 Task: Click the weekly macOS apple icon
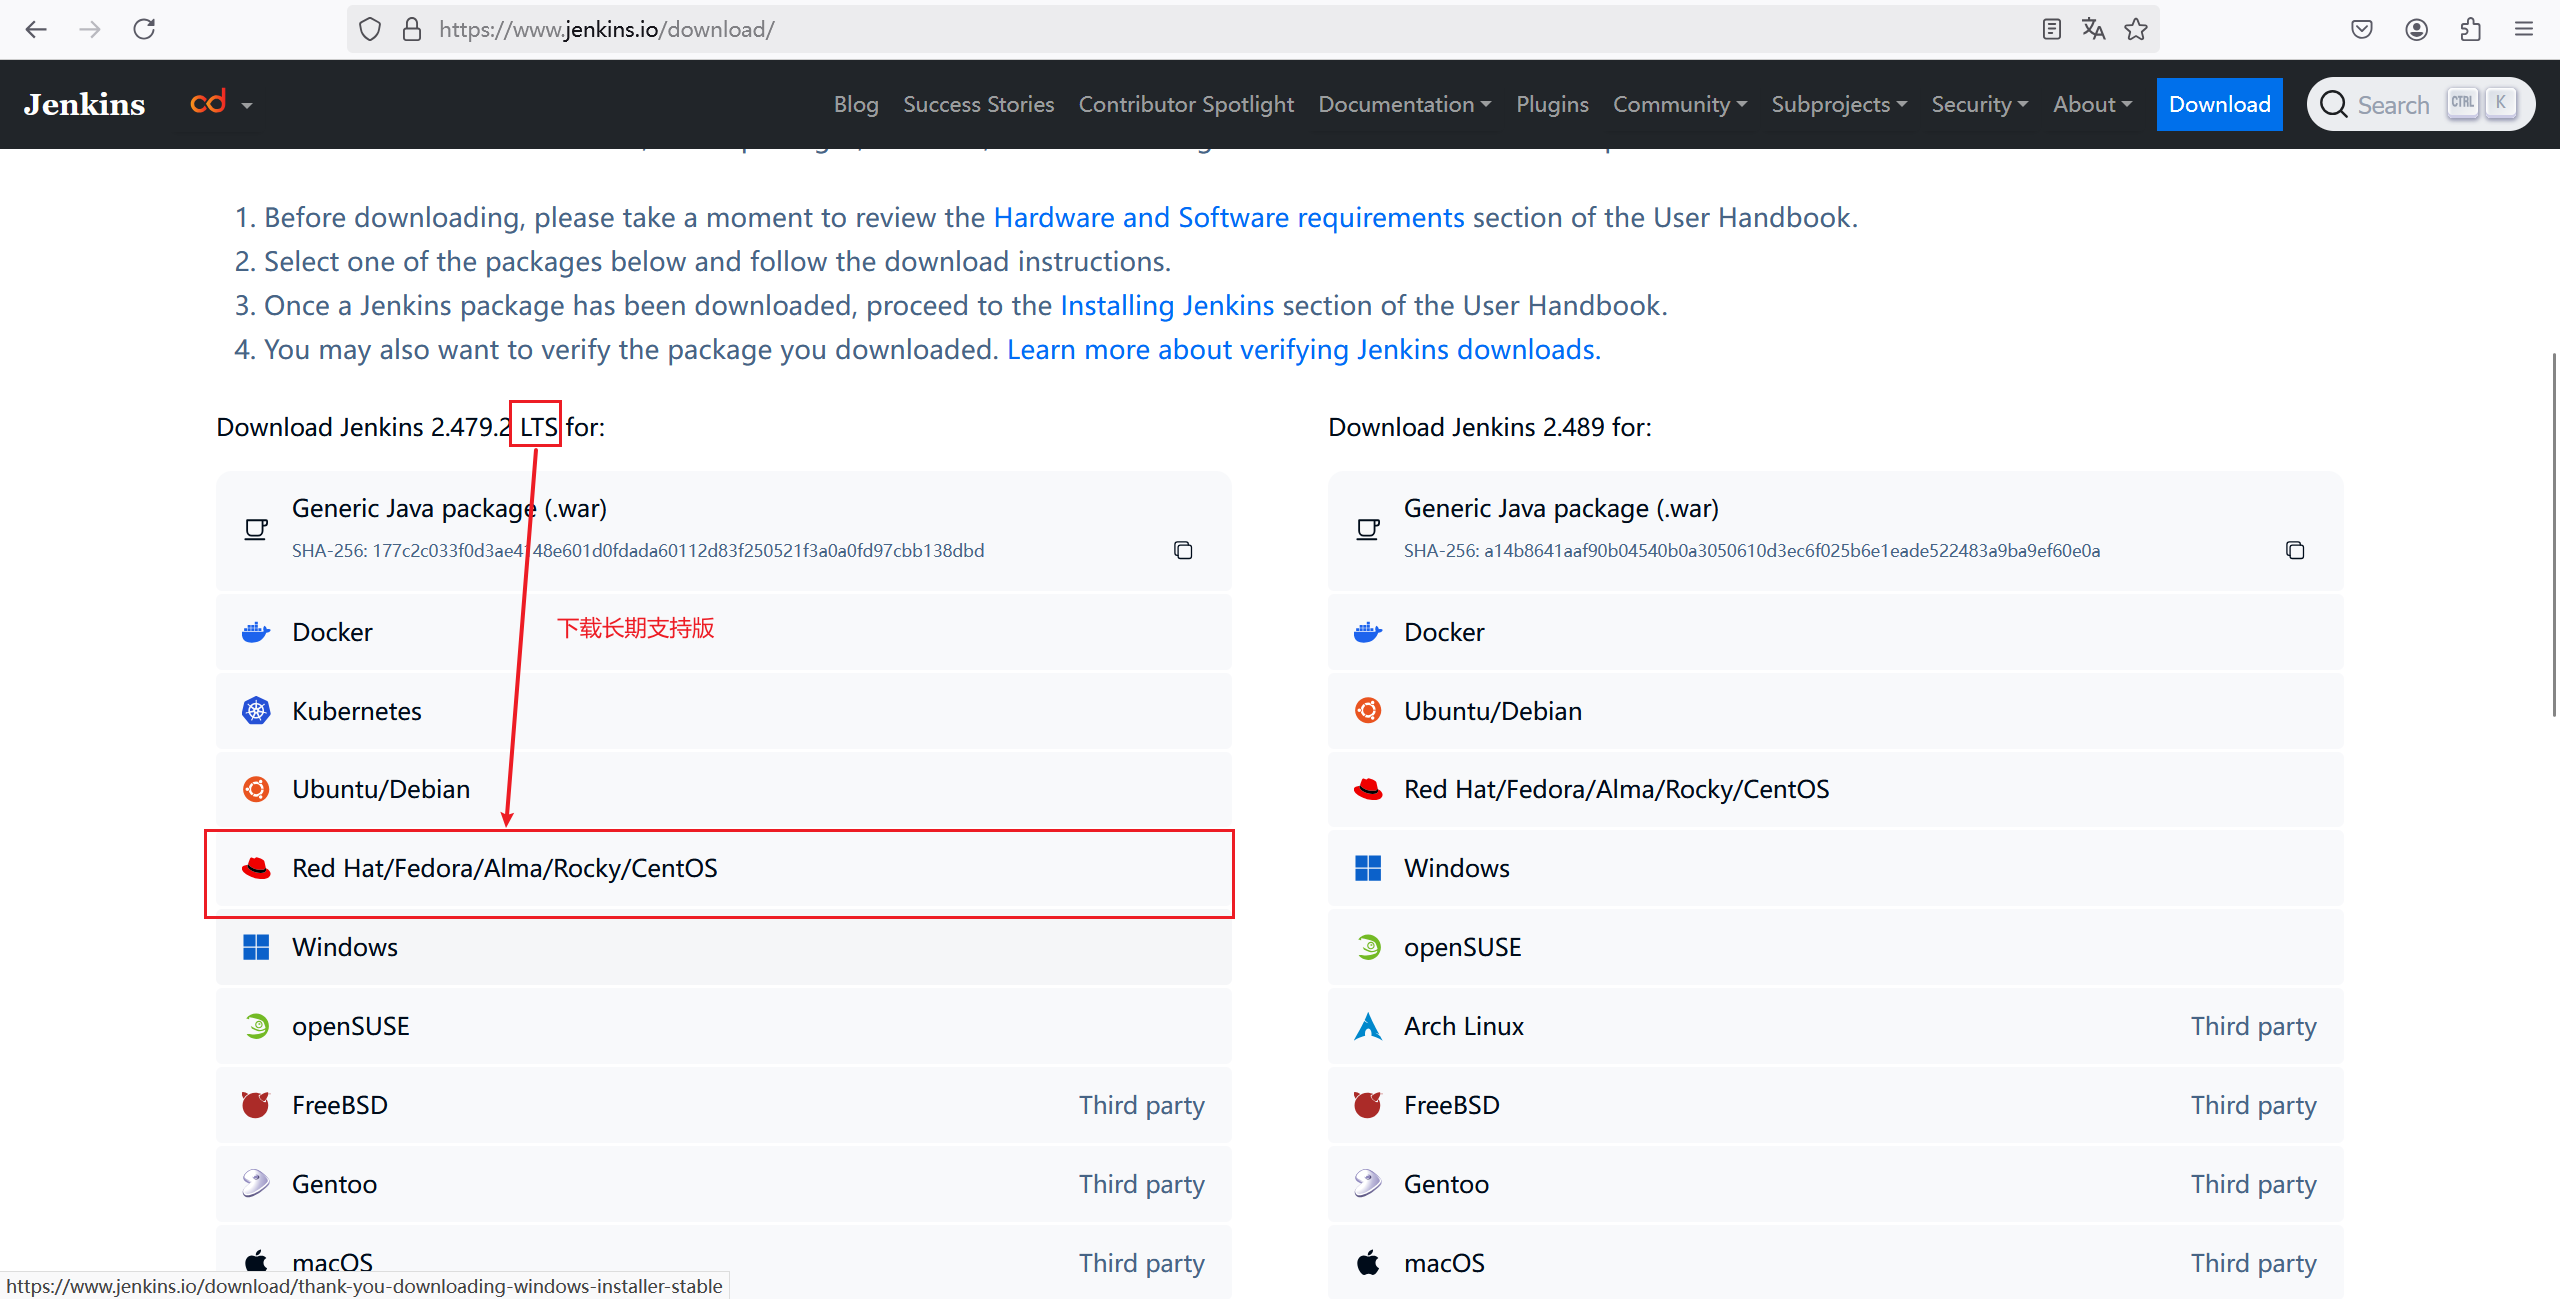tap(1368, 1263)
